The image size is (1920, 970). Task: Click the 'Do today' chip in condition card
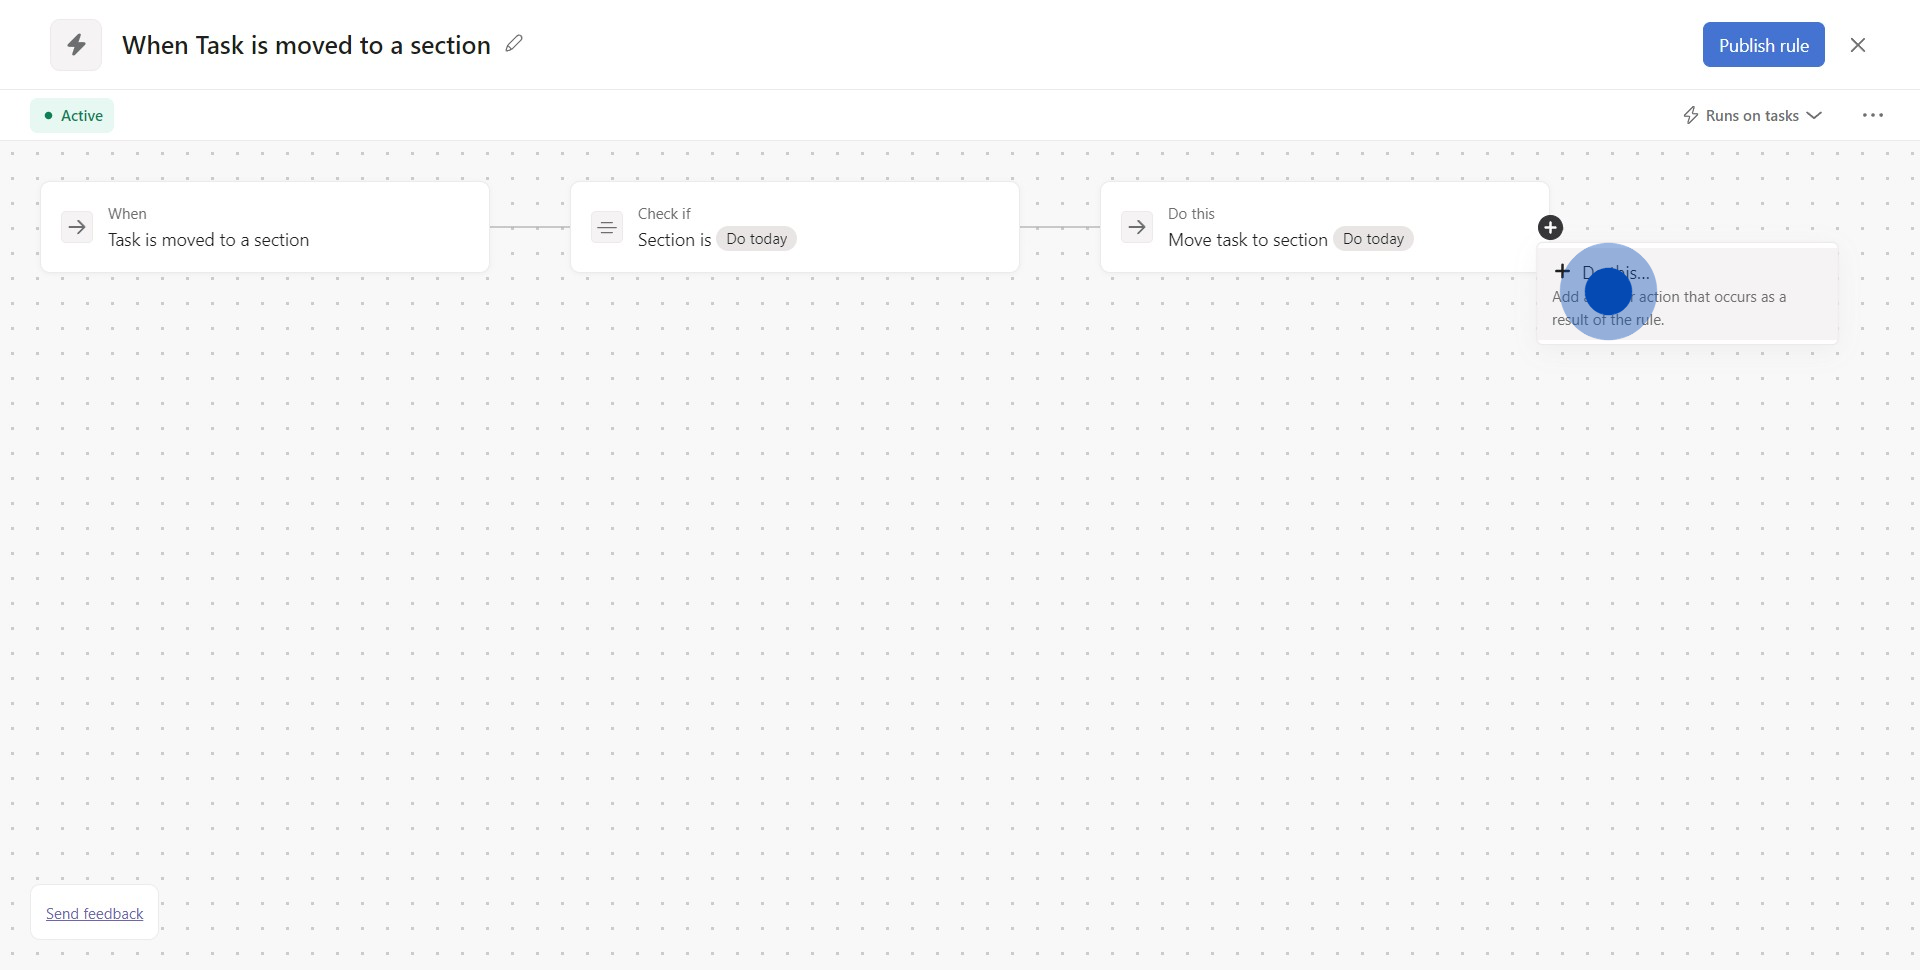click(756, 239)
